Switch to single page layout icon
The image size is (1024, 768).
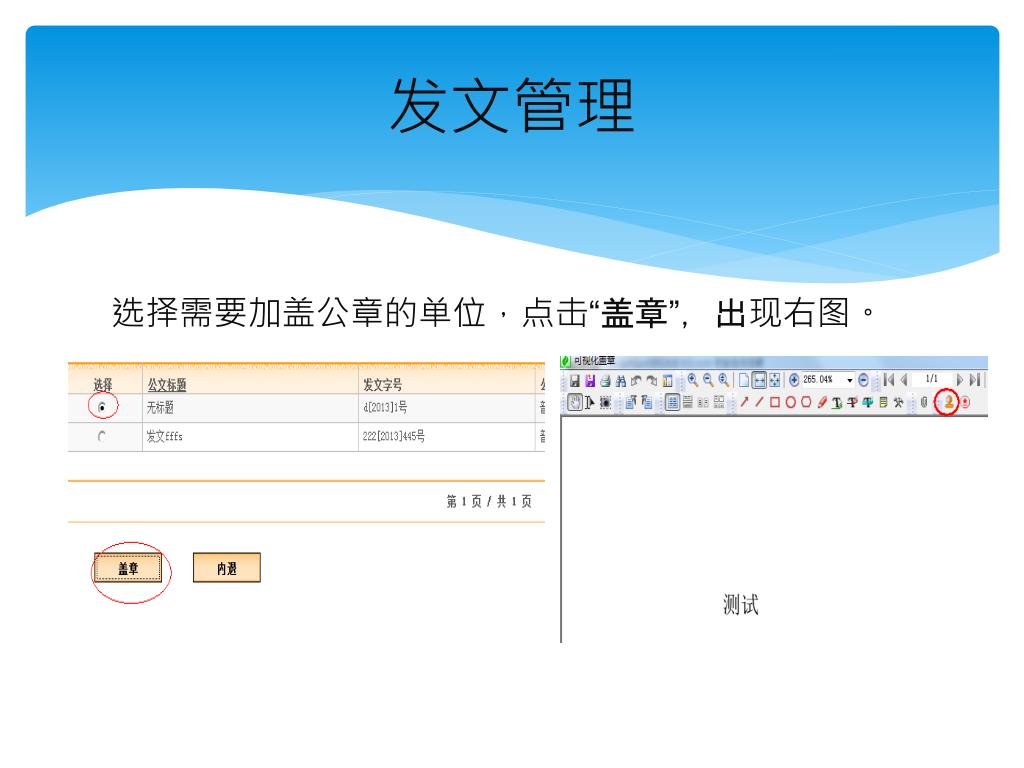tap(673, 402)
